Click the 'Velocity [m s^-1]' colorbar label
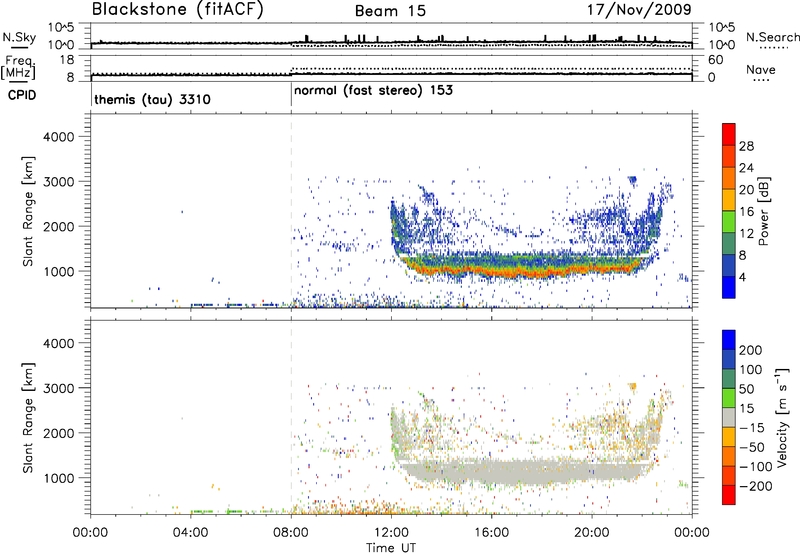This screenshot has width=800, height=554. (x=782, y=418)
